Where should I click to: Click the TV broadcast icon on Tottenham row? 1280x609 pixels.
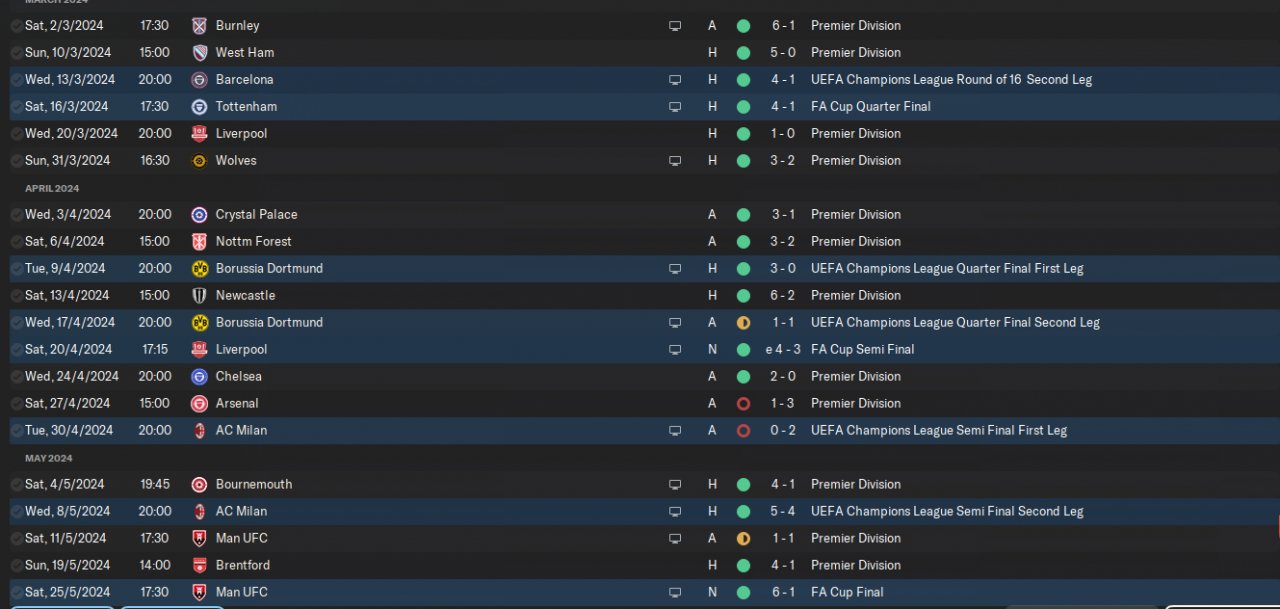pyautogui.click(x=675, y=107)
